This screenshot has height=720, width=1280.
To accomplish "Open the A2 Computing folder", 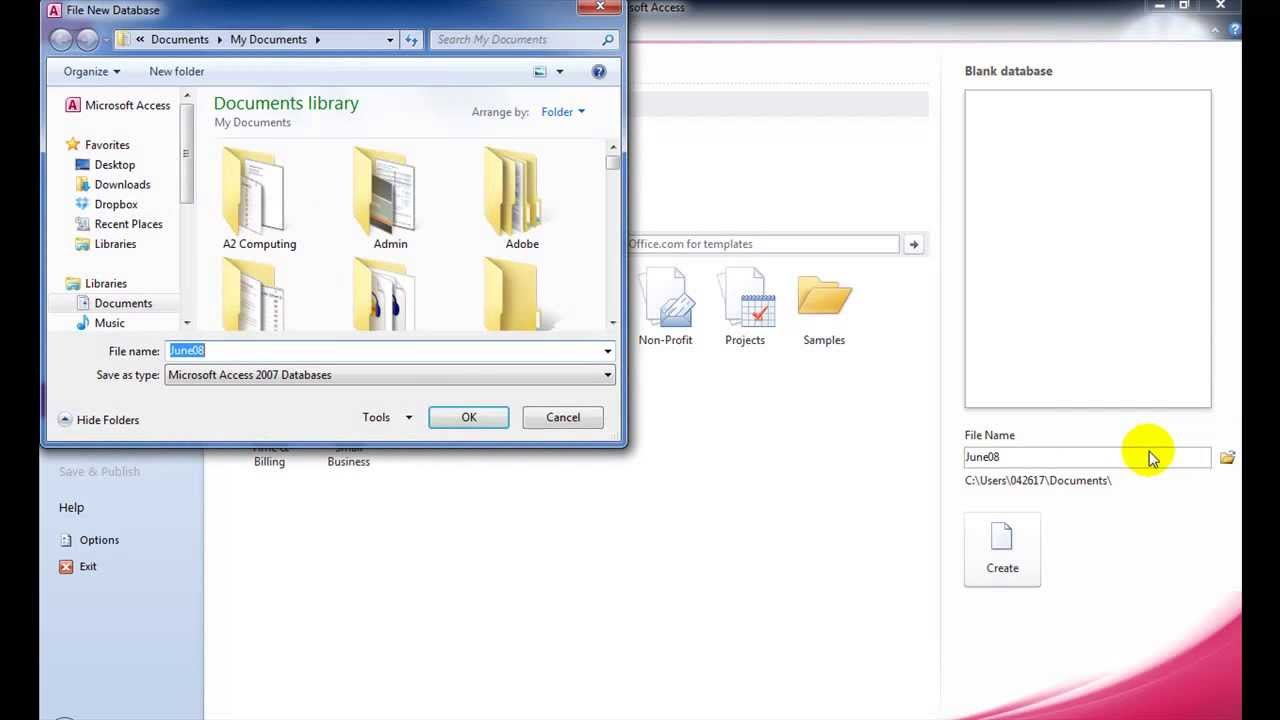I will click(x=259, y=199).
